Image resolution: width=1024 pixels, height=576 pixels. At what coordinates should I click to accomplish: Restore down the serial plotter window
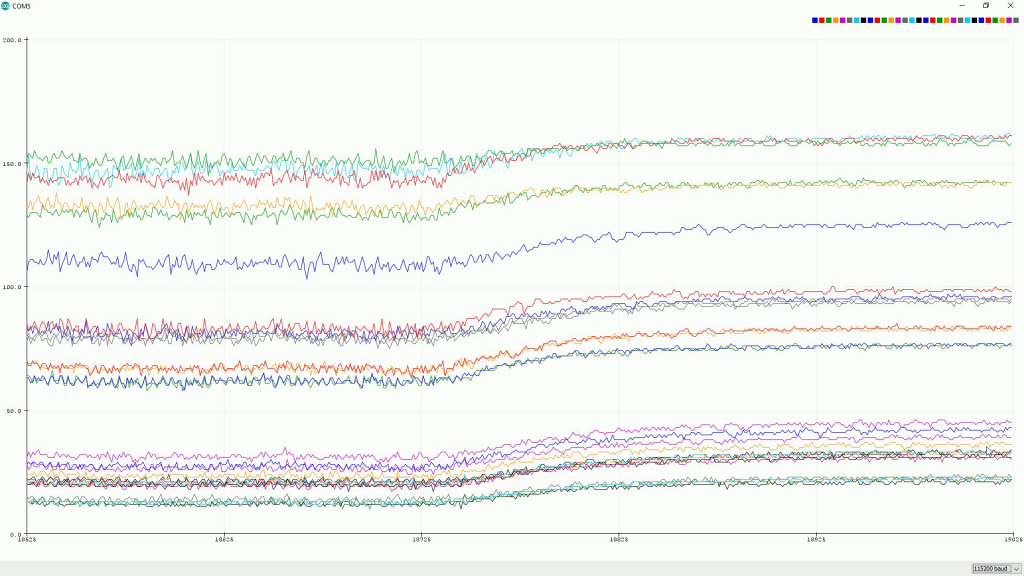(x=985, y=6)
